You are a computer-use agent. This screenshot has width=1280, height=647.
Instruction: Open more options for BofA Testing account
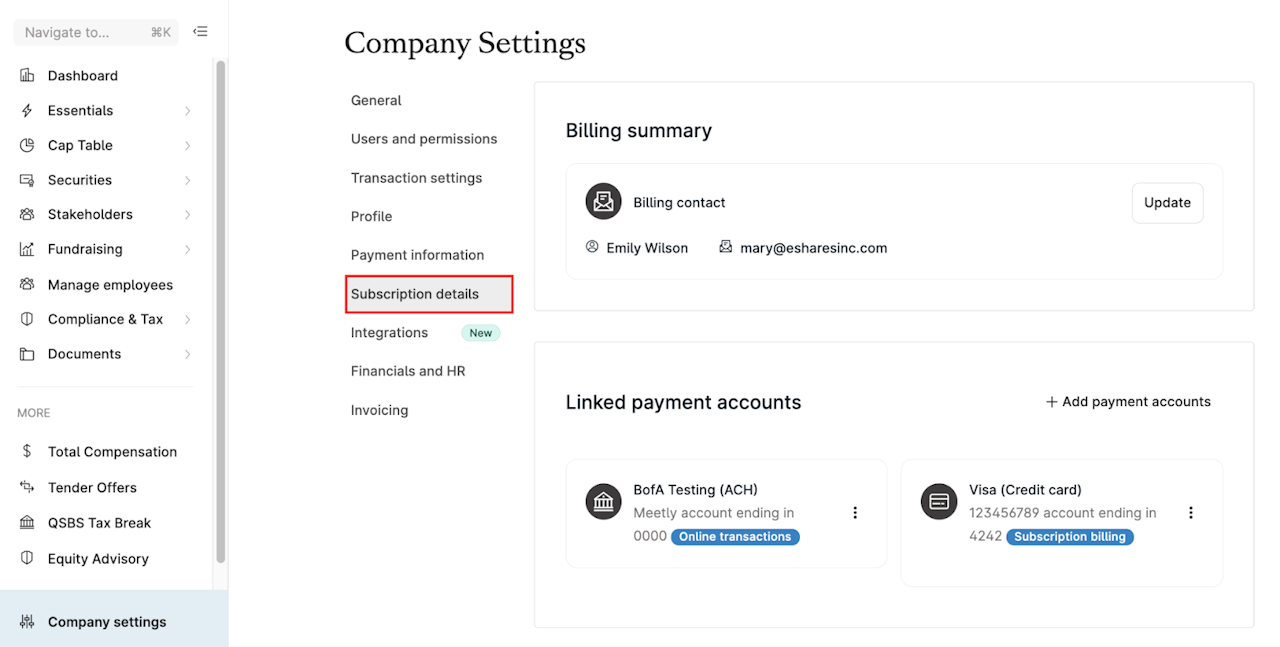click(855, 513)
